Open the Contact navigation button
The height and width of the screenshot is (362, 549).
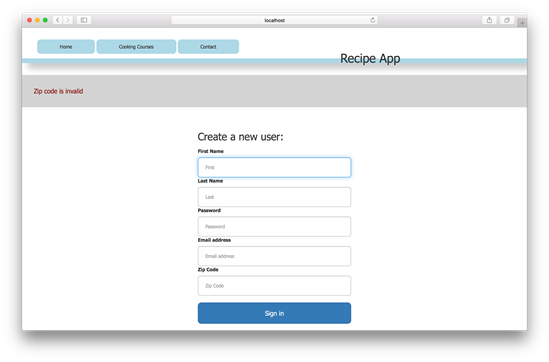208,47
